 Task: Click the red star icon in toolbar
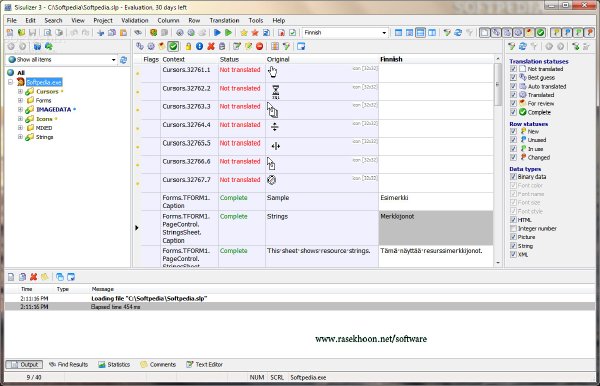[255, 33]
